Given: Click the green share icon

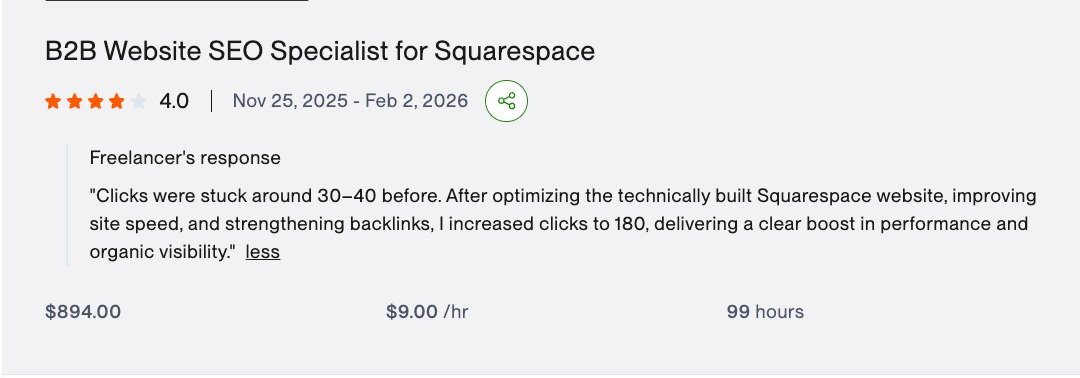Looking at the screenshot, I should (506, 101).
